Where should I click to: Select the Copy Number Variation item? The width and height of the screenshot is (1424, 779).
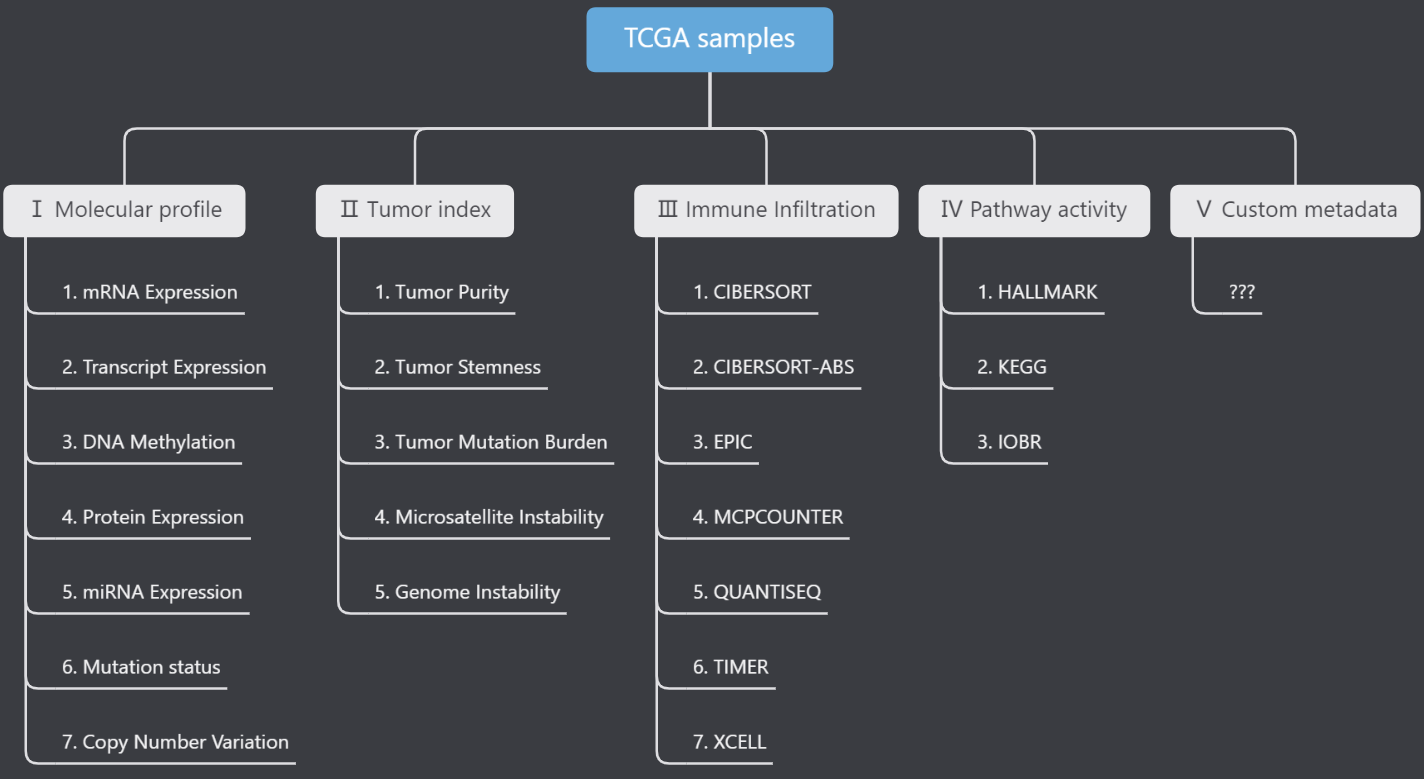tap(175, 743)
